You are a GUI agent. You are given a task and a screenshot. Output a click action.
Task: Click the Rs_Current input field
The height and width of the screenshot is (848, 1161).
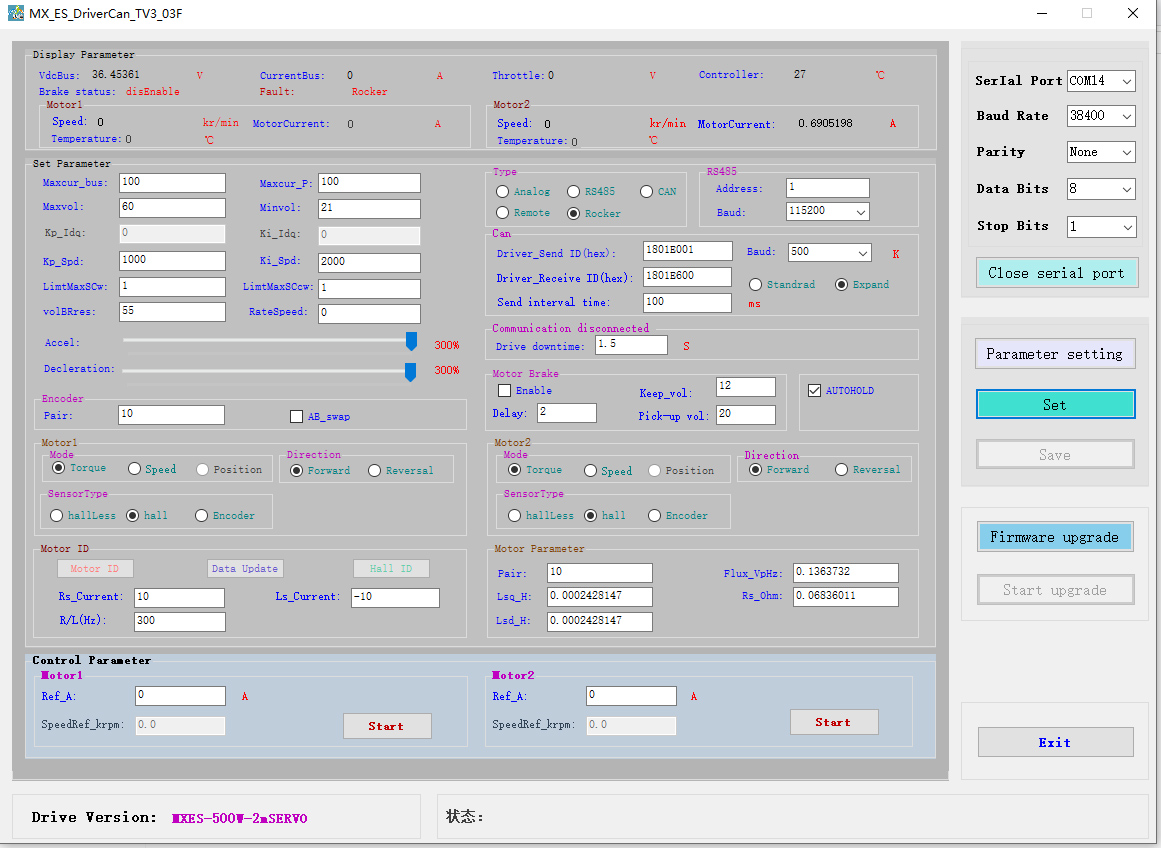pos(180,598)
